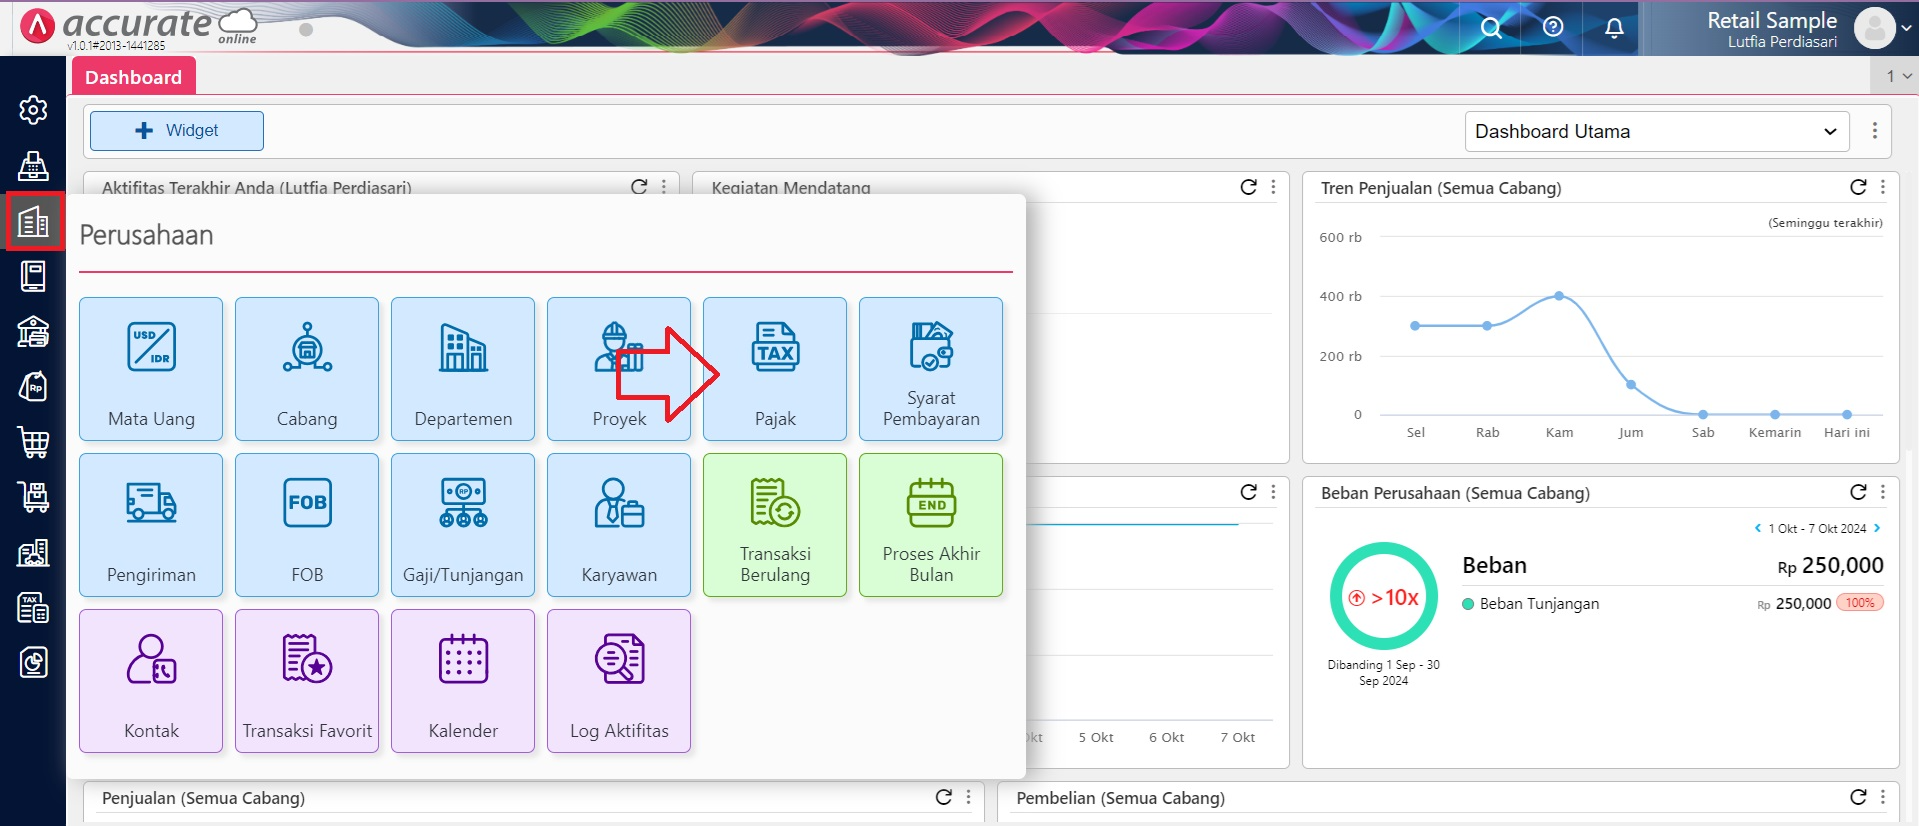Viewport: 1919px width, 826px height.
Task: Open the Pajak tile
Action: pyautogui.click(x=775, y=369)
